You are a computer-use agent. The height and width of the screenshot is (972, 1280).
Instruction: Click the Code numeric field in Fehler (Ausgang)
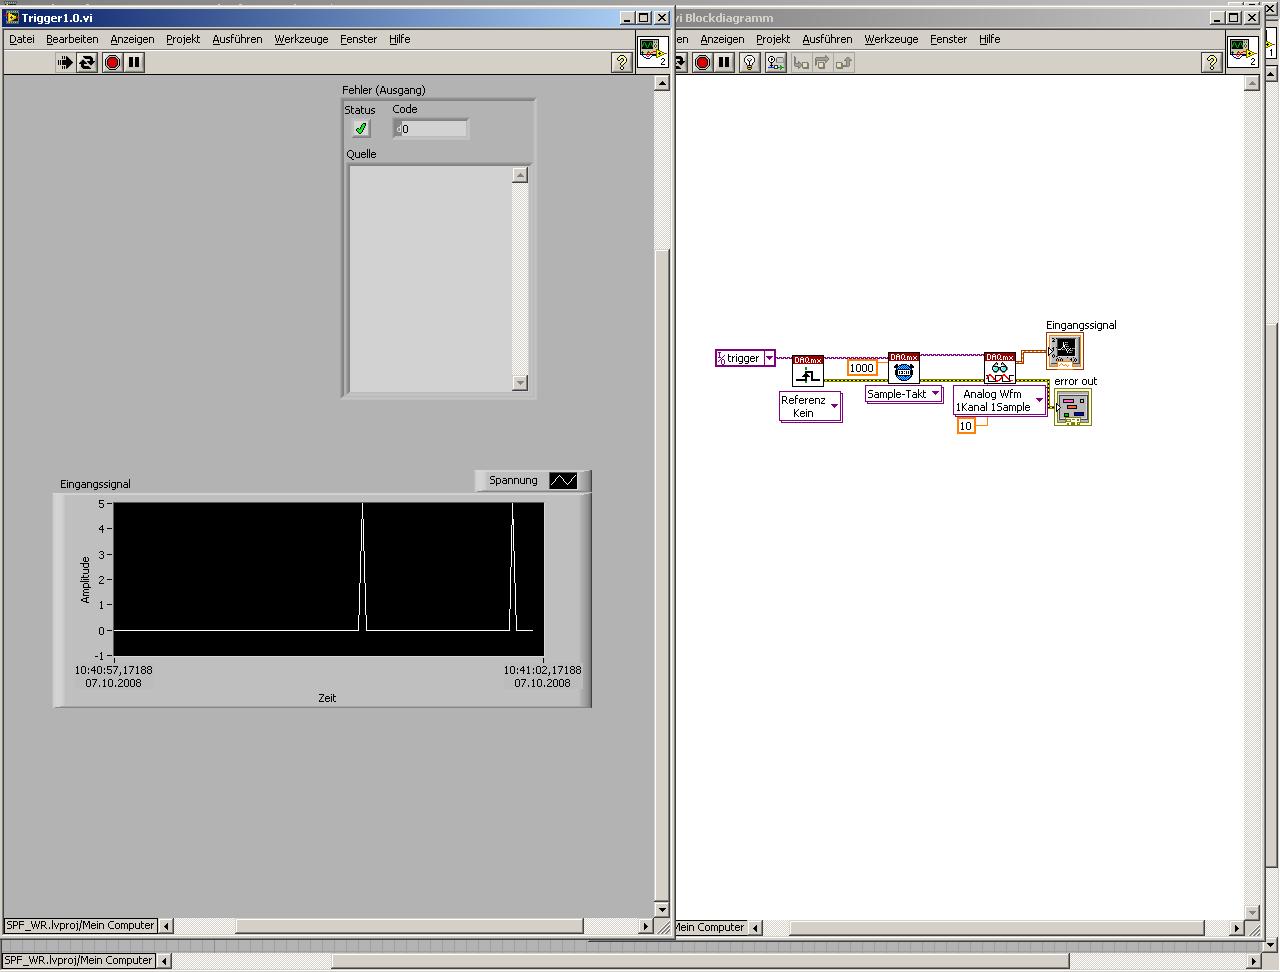[x=431, y=128]
